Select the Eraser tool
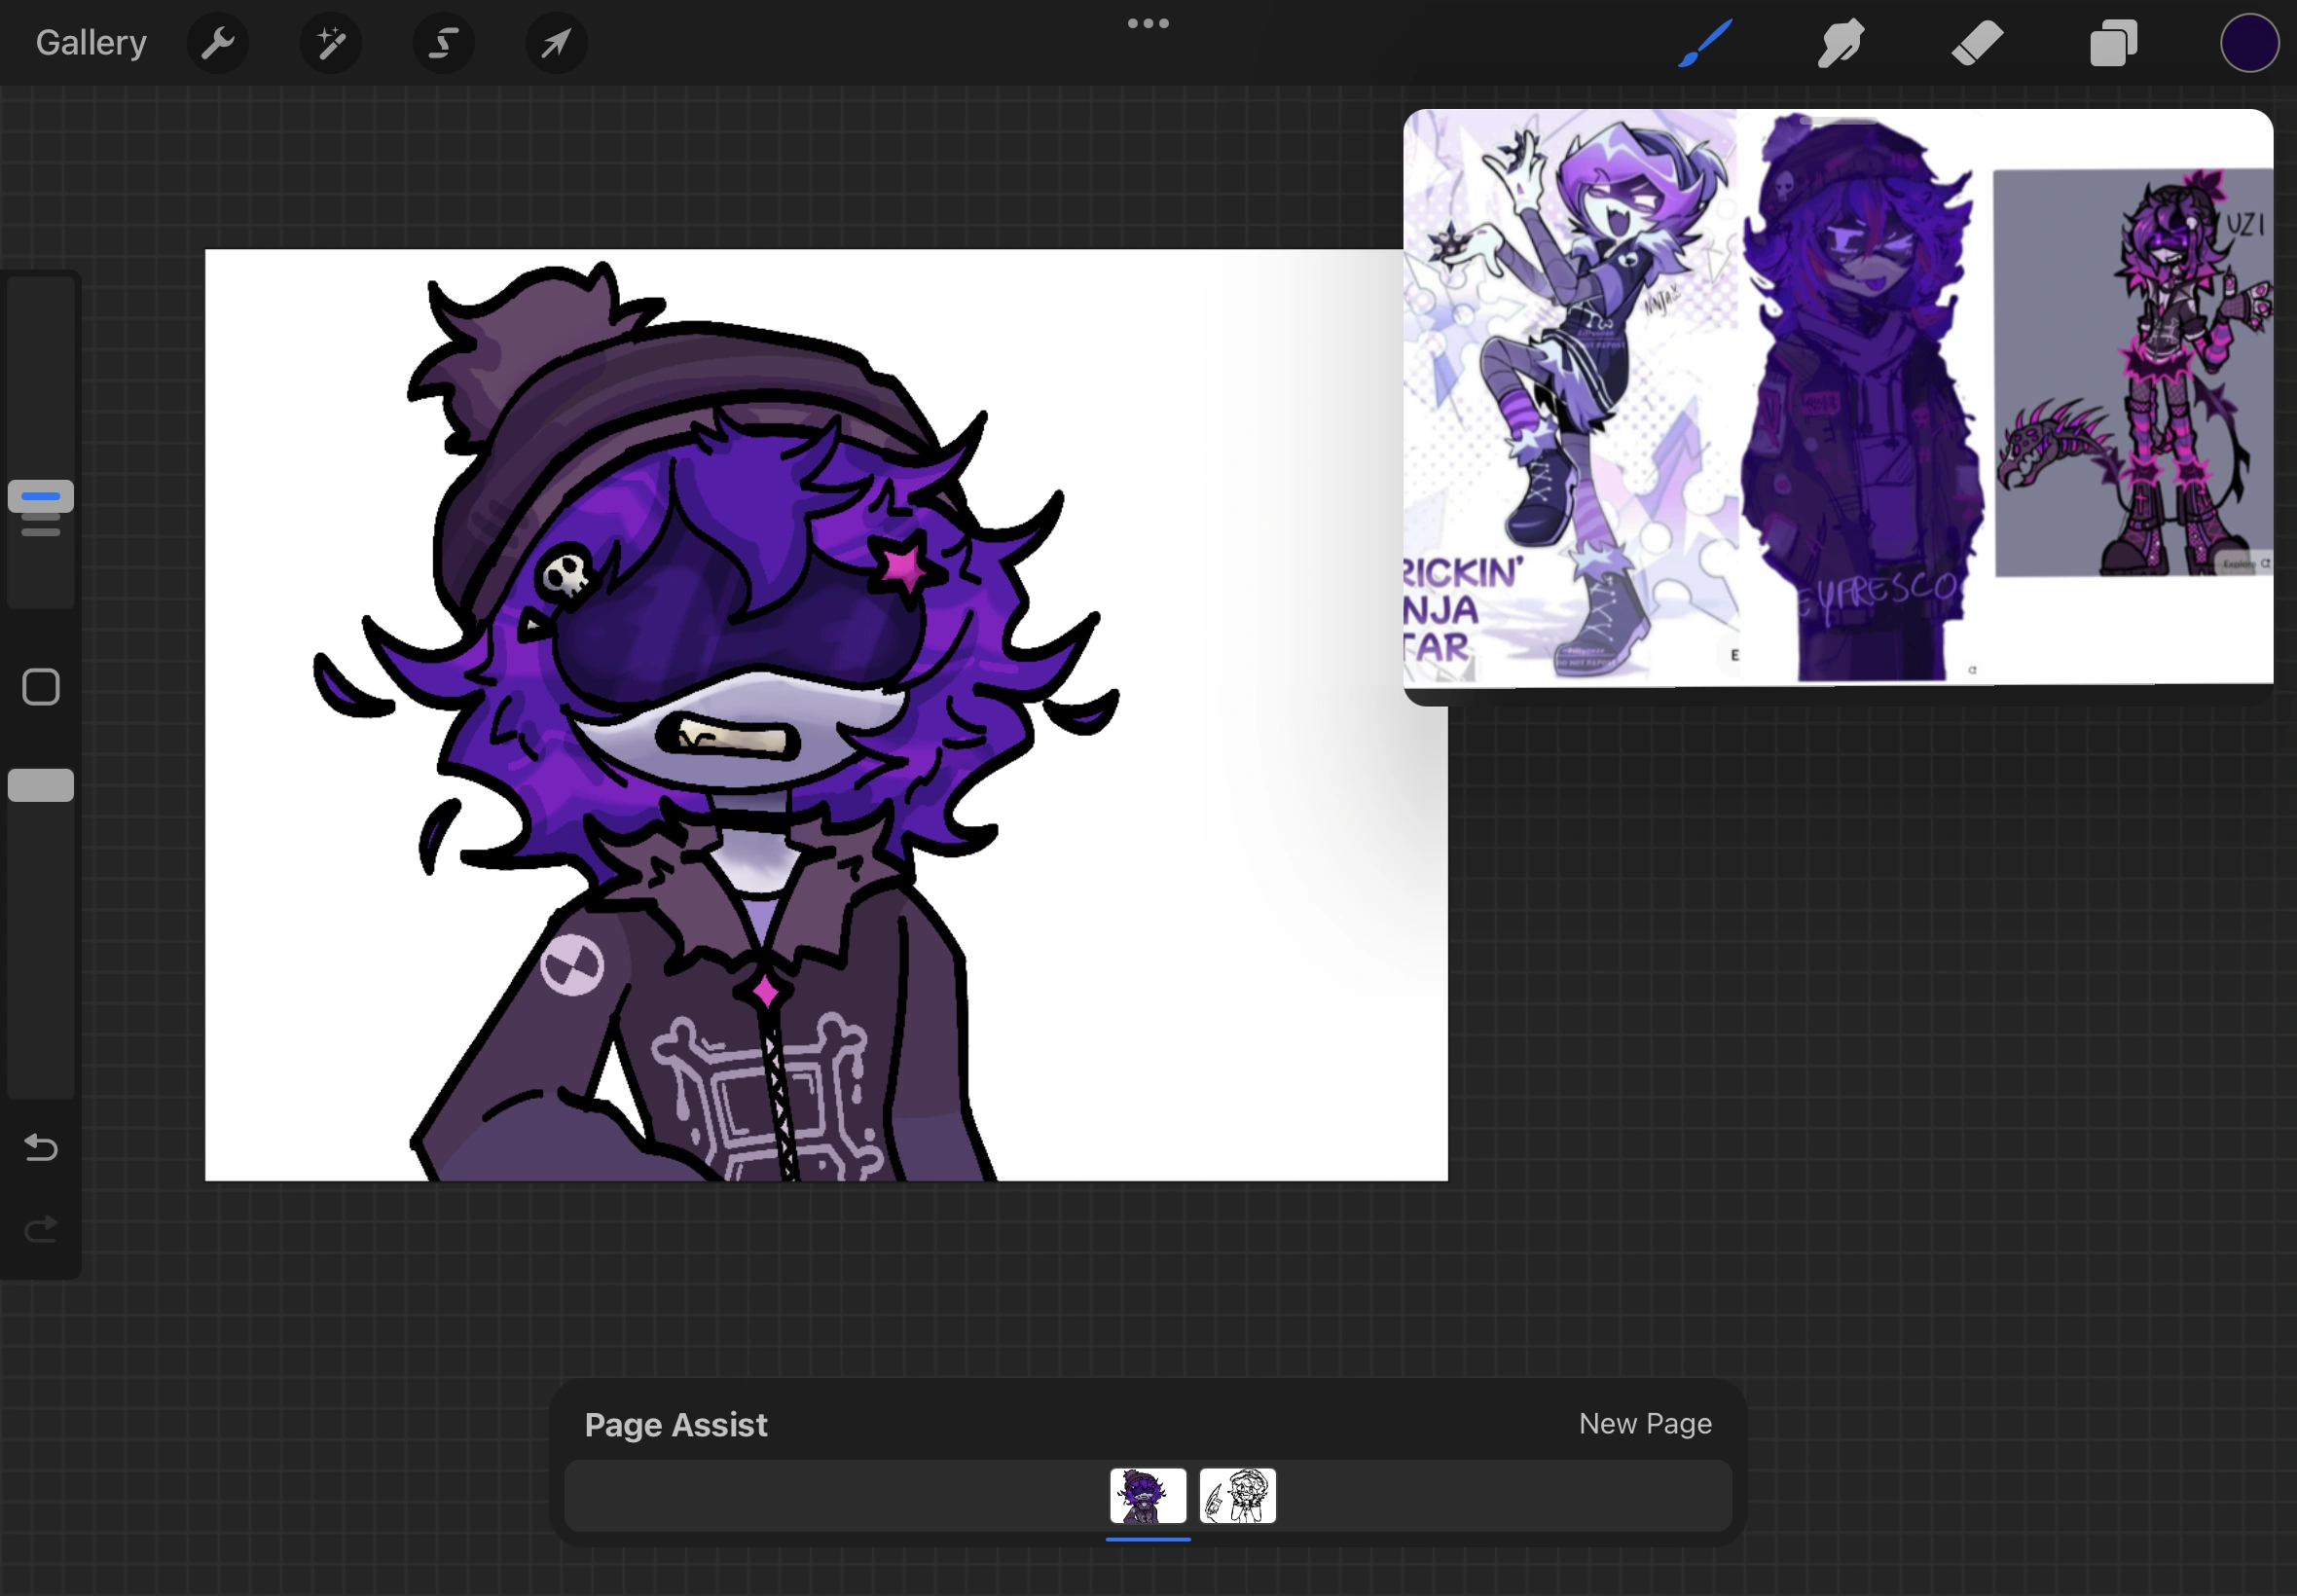Viewport: 2297px width, 1596px height. [x=1976, y=42]
